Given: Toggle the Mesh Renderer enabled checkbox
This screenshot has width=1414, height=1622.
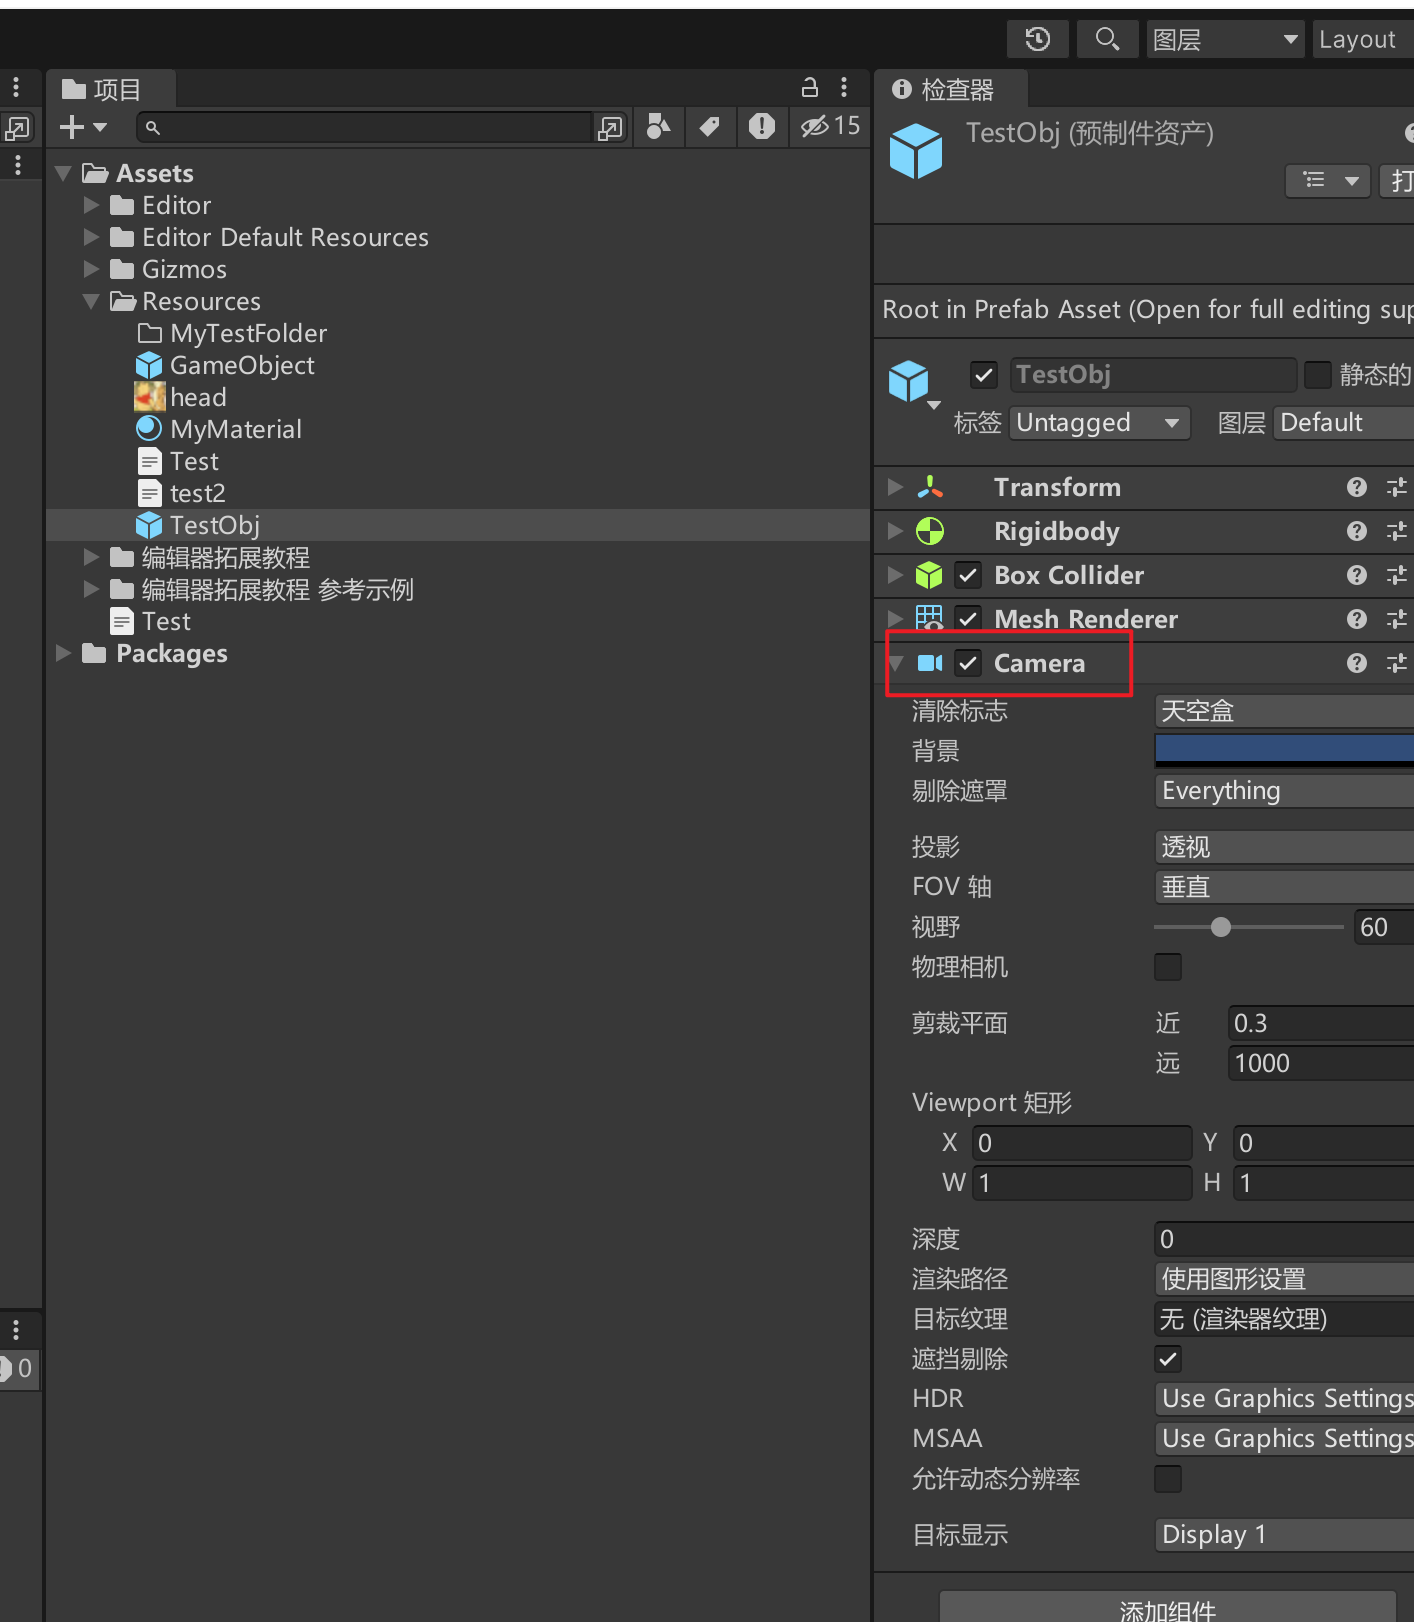Looking at the screenshot, I should [967, 619].
